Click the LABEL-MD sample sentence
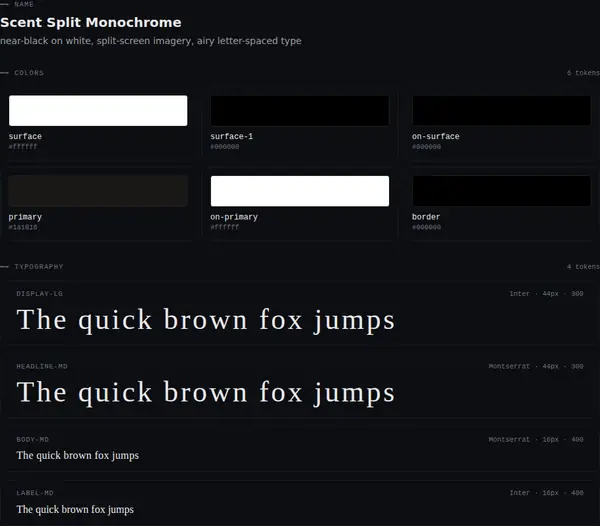The height and width of the screenshot is (526, 600). click(75, 510)
